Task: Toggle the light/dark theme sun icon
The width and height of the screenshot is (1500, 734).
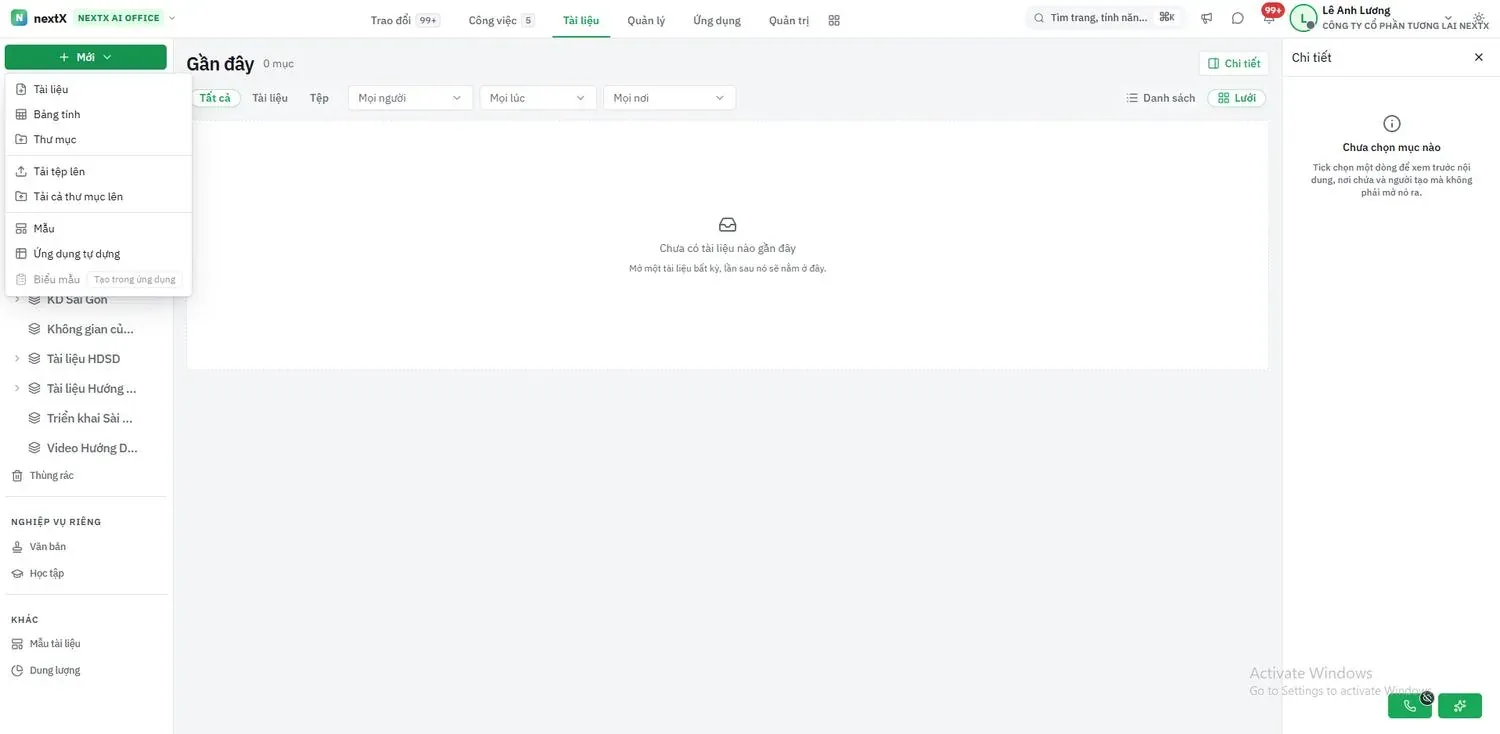Action: click(1479, 18)
